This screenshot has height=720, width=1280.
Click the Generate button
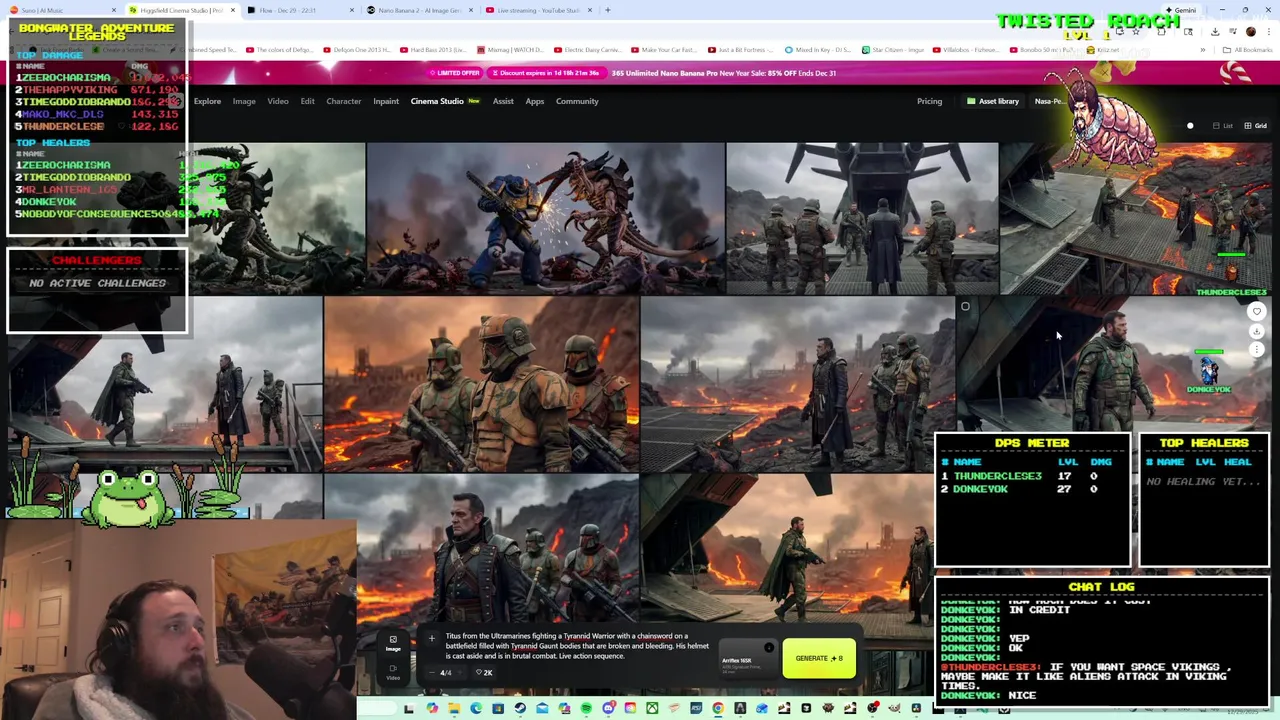click(819, 658)
